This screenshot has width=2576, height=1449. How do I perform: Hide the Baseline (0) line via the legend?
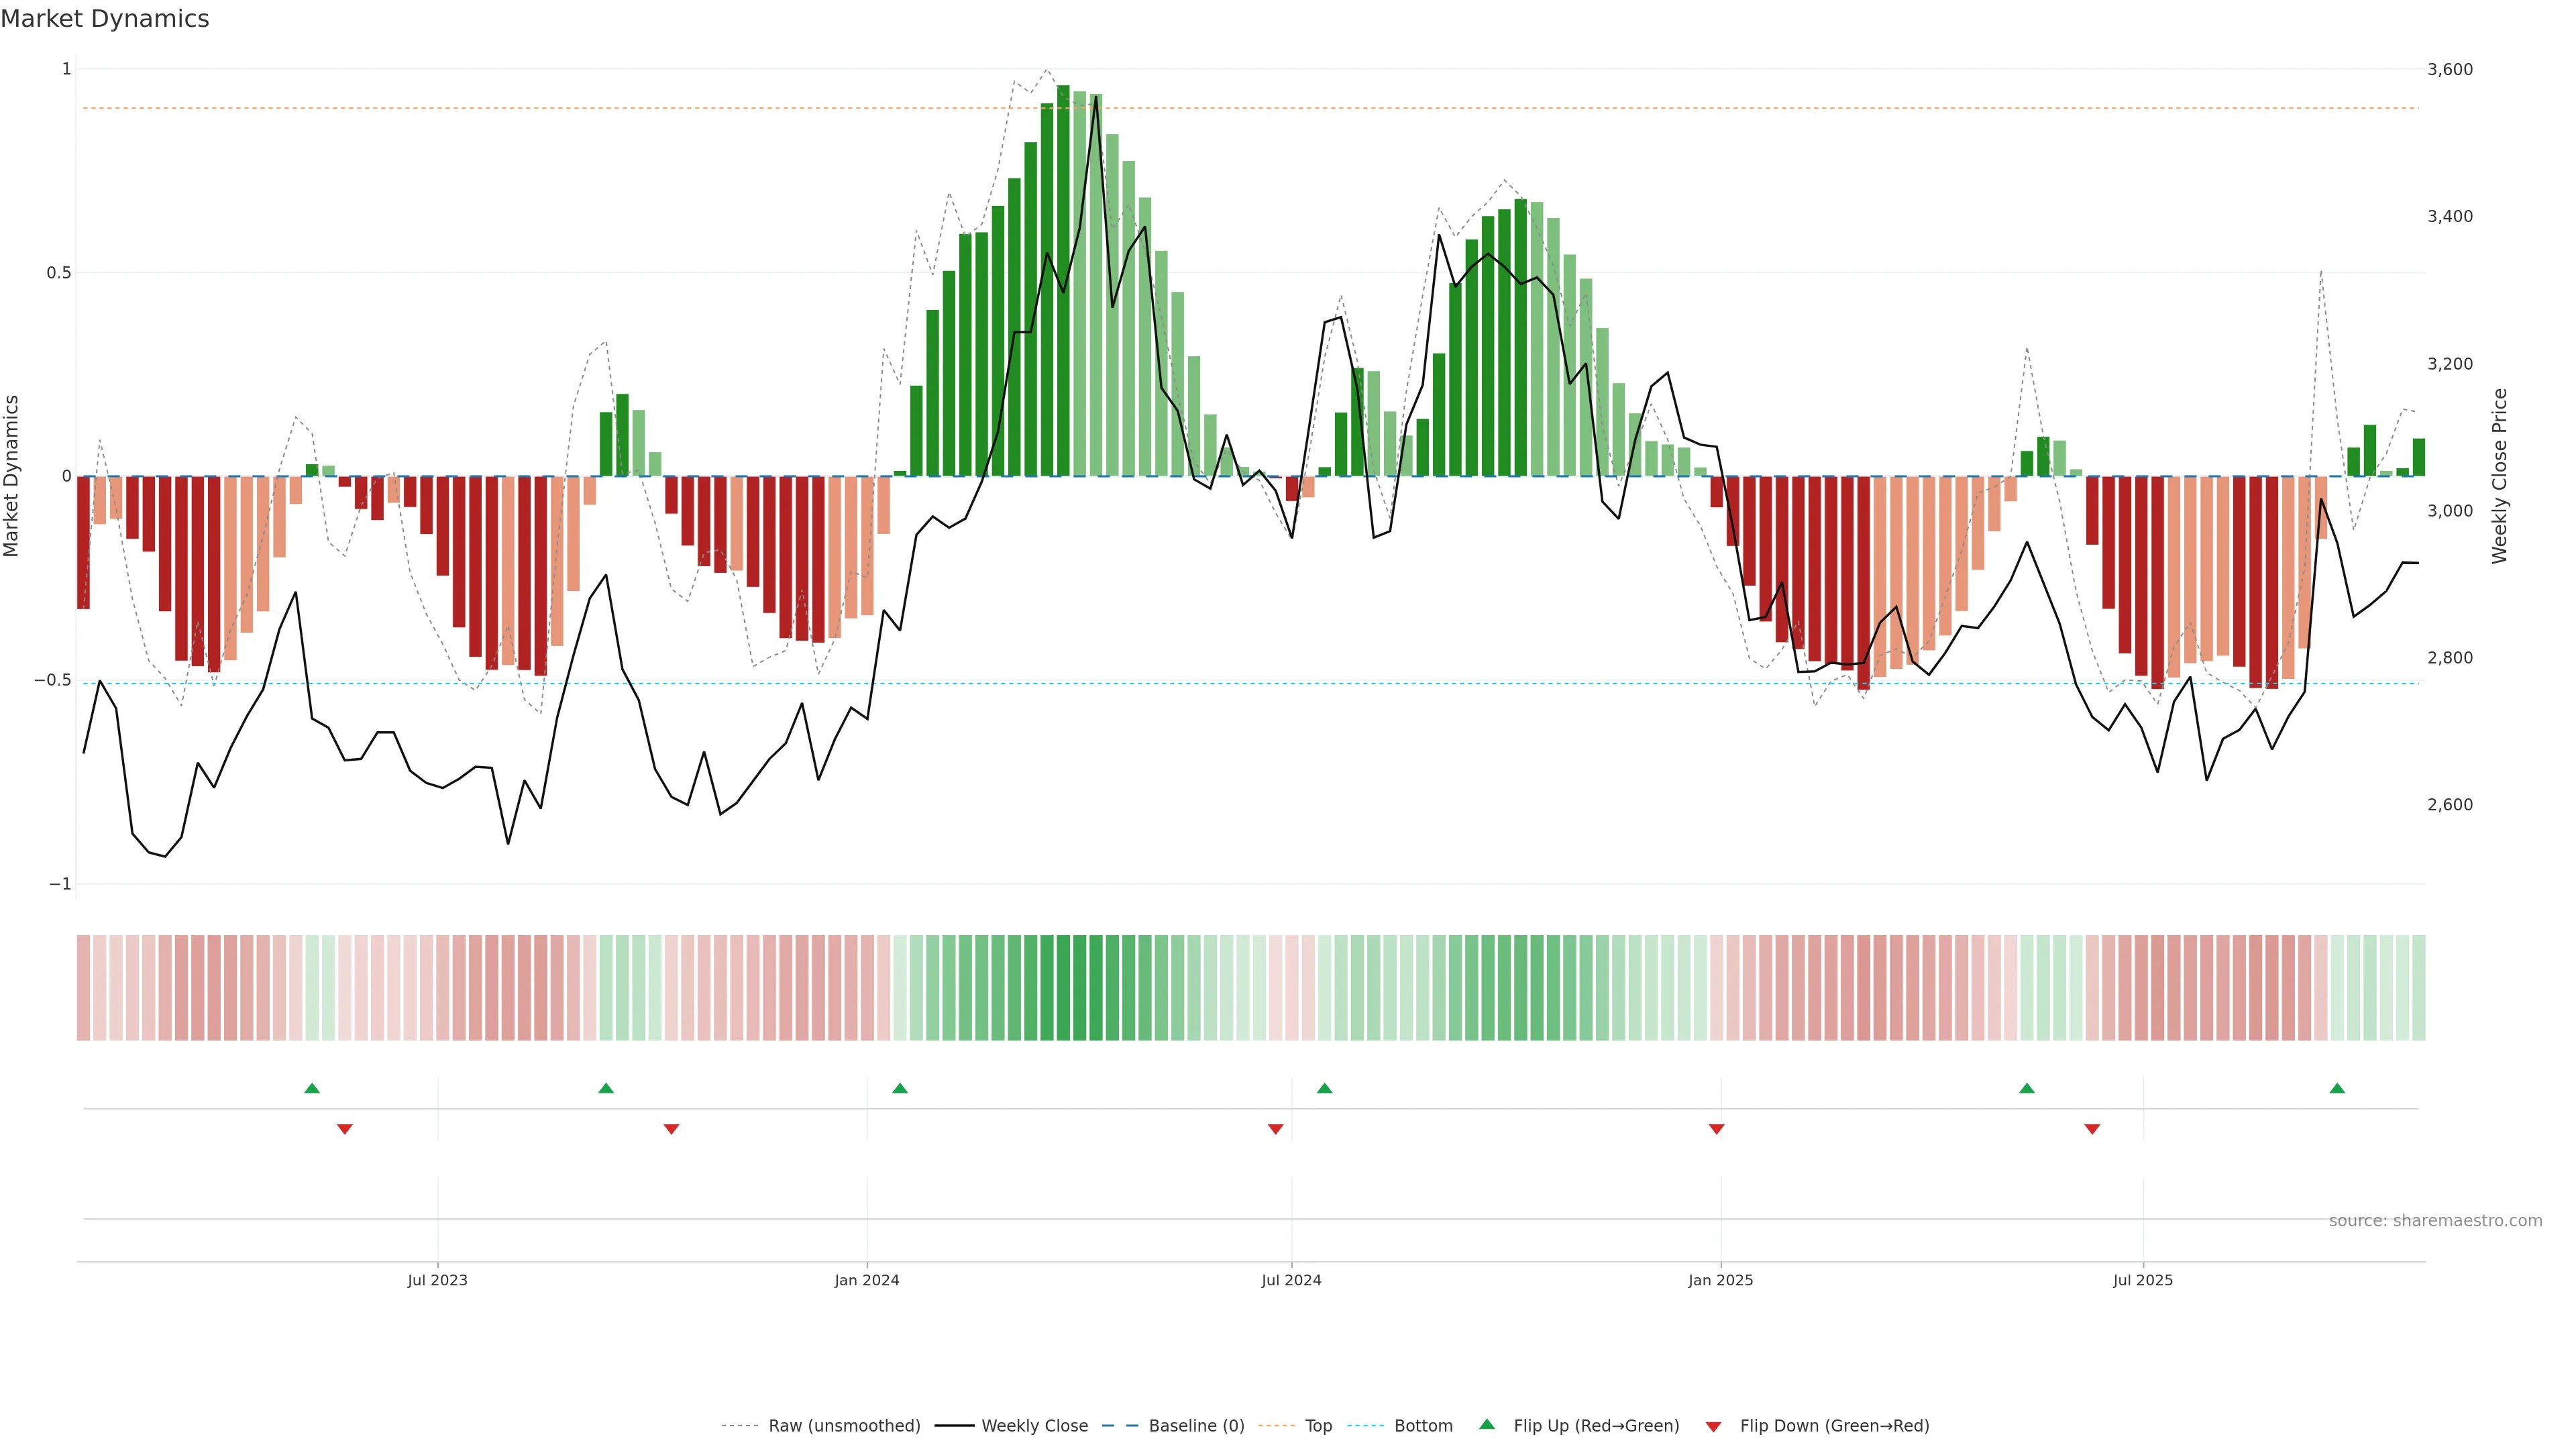pos(1196,1426)
